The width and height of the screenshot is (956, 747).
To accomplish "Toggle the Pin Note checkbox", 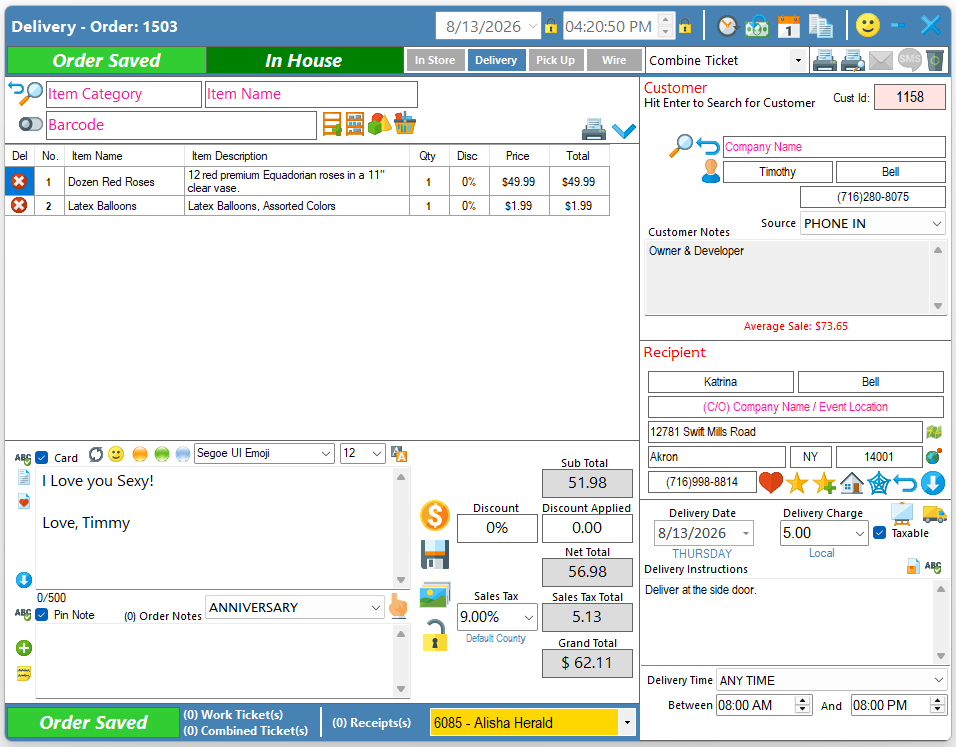I will (41, 615).
